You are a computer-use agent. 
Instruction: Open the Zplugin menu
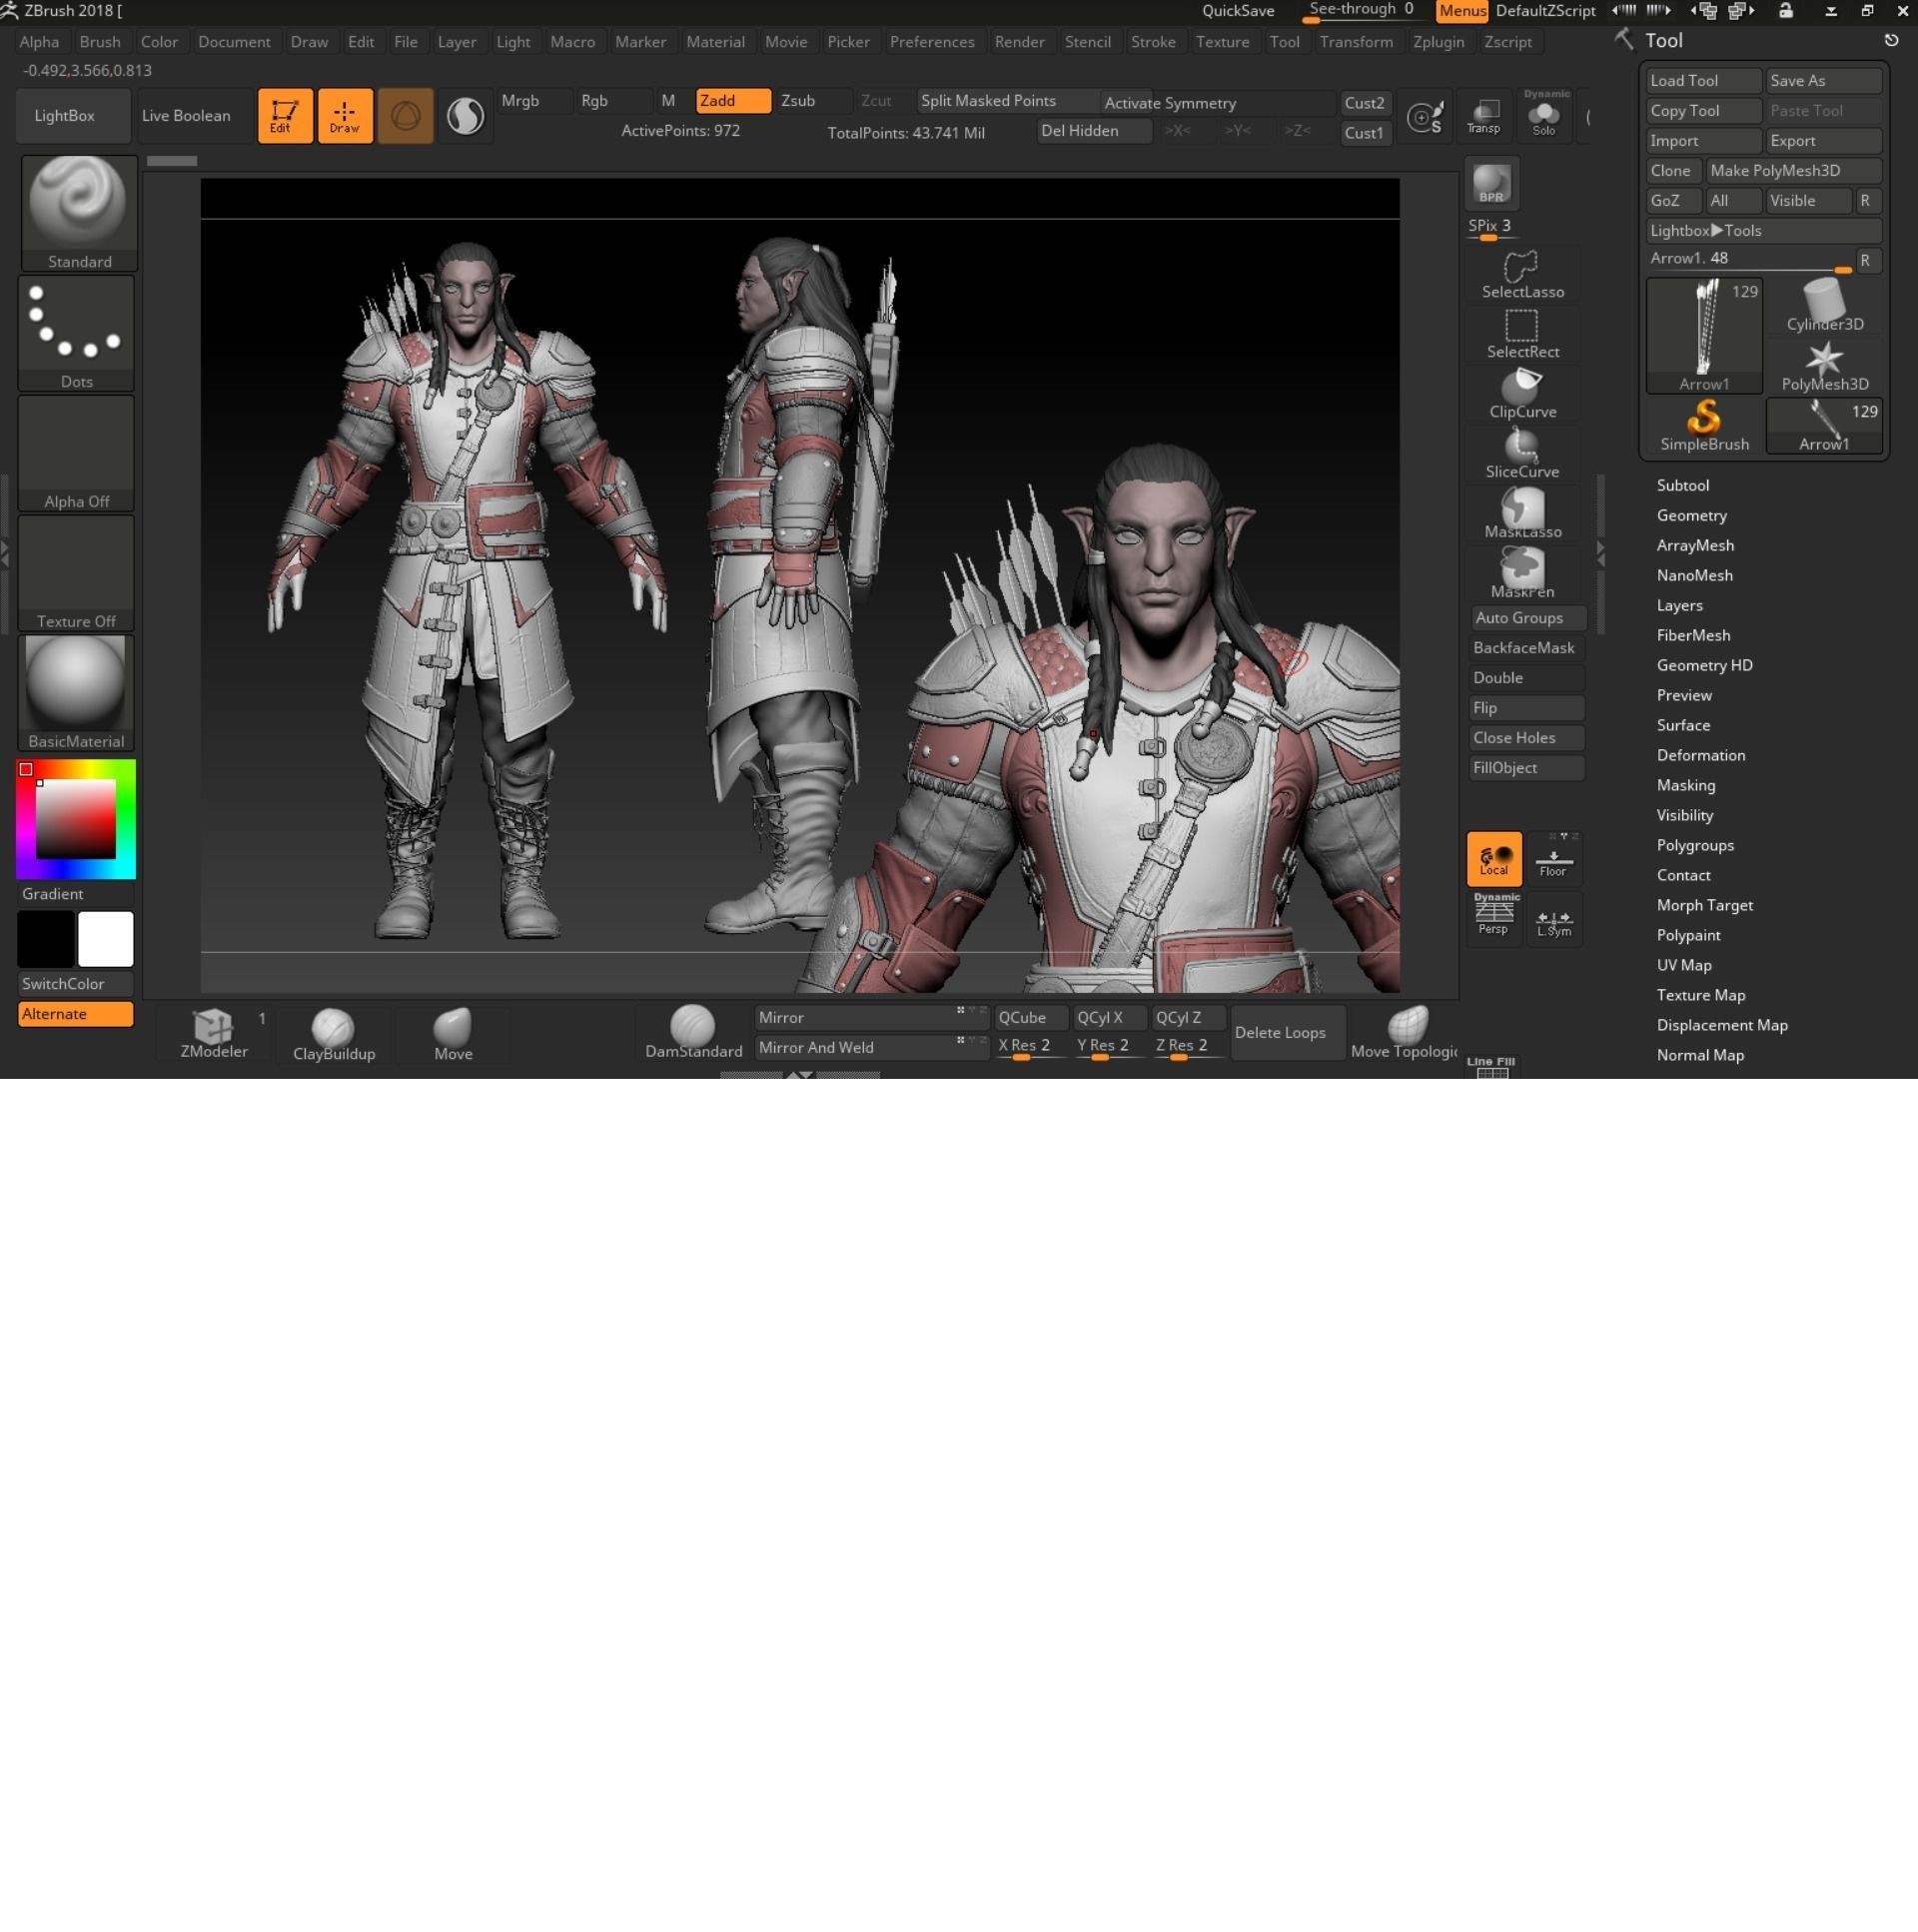(x=1437, y=42)
